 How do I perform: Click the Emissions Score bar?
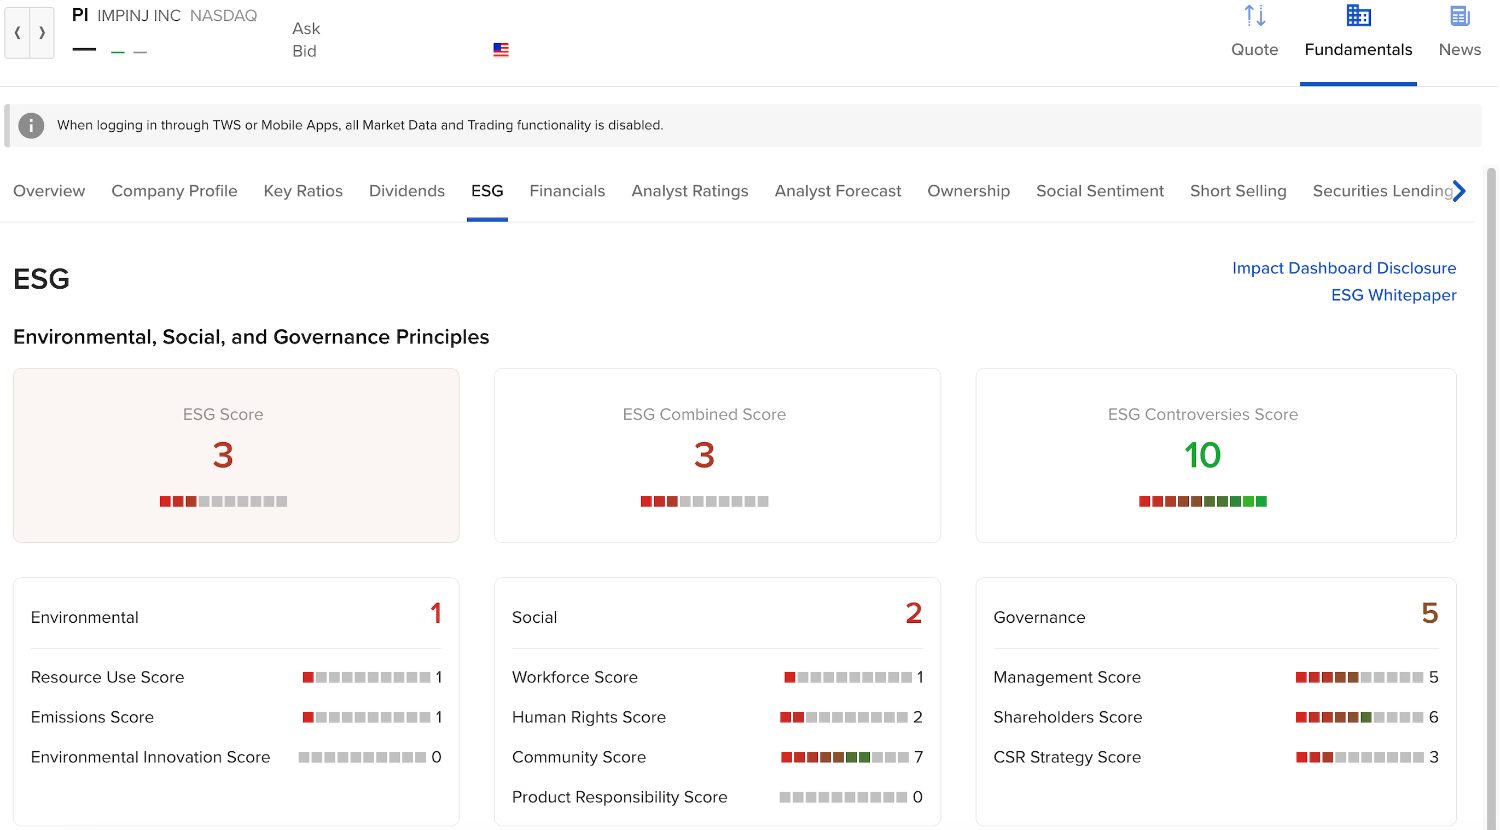coord(367,717)
